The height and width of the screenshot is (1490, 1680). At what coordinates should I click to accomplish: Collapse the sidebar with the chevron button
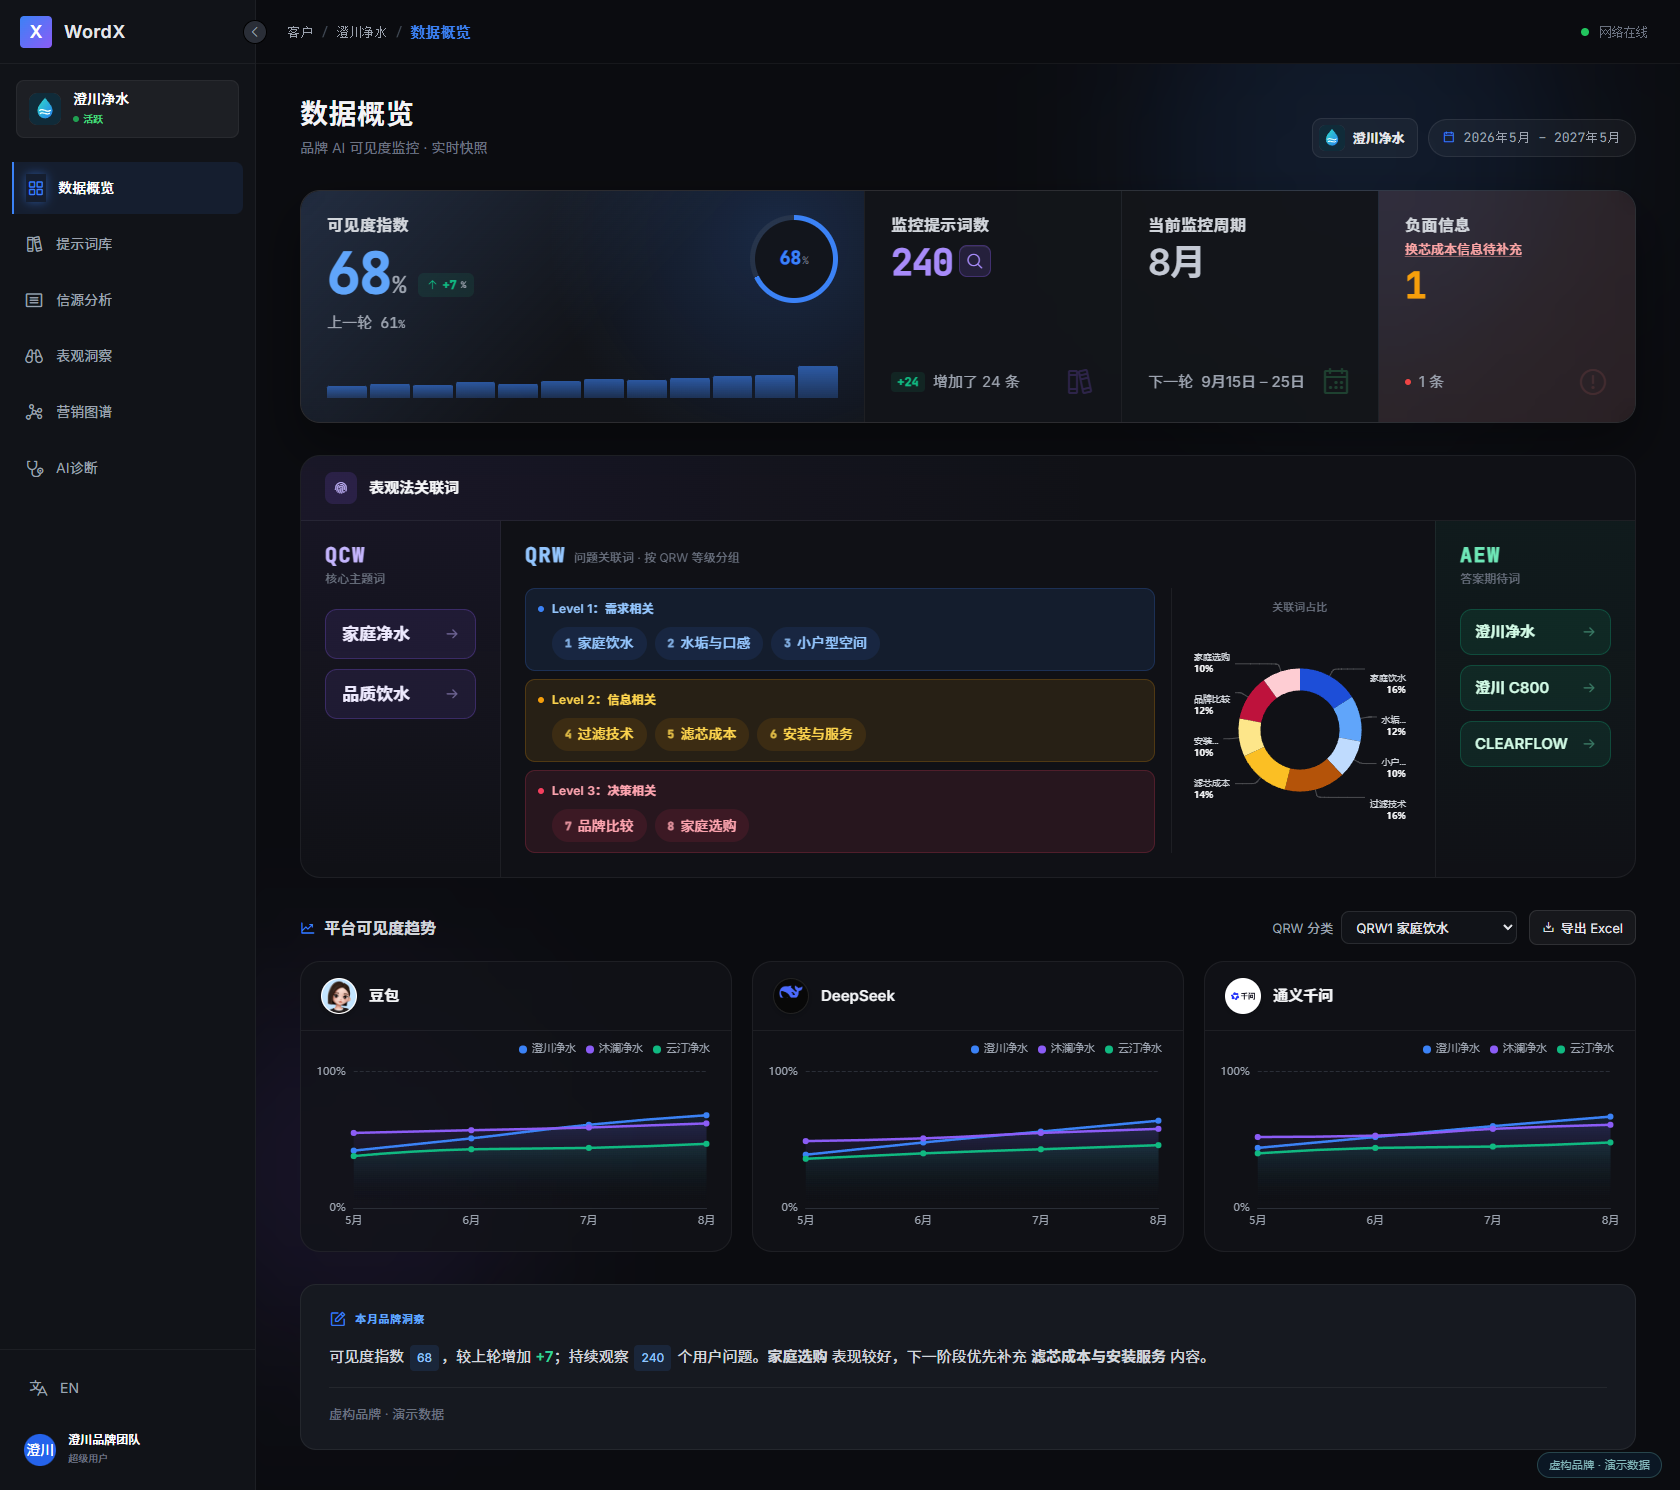(x=255, y=32)
